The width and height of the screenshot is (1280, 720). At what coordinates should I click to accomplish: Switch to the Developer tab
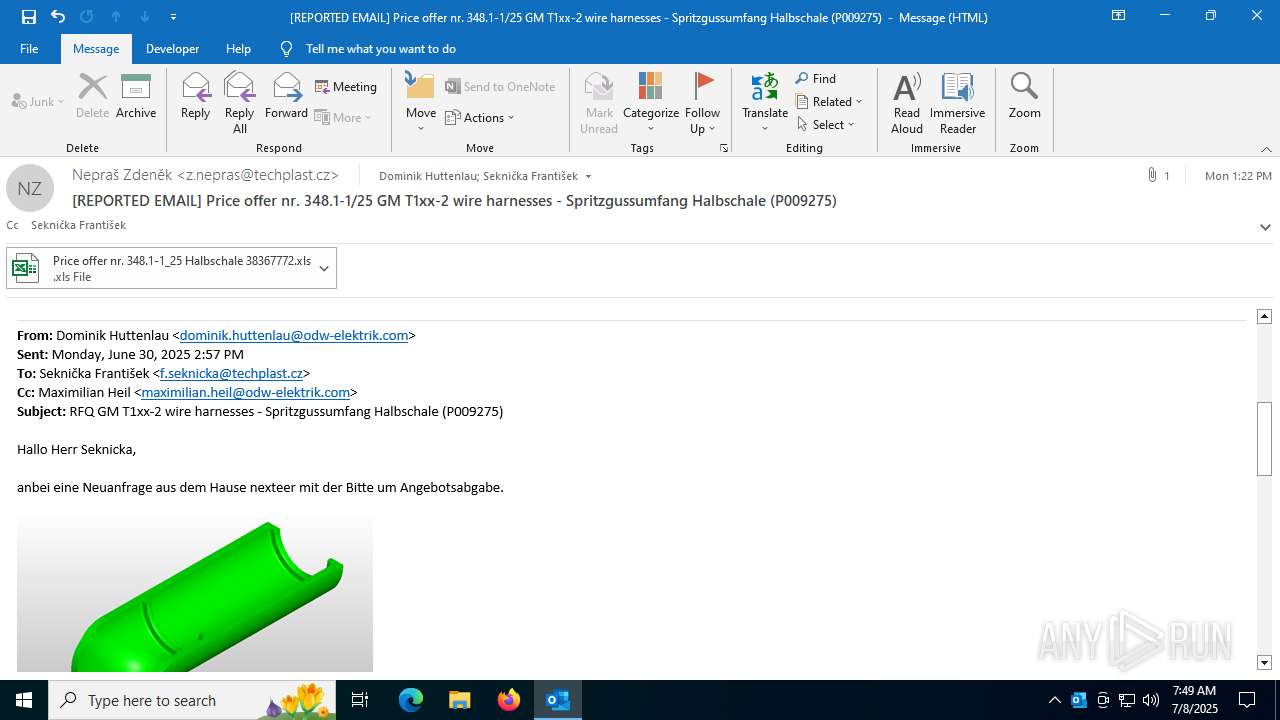click(172, 49)
